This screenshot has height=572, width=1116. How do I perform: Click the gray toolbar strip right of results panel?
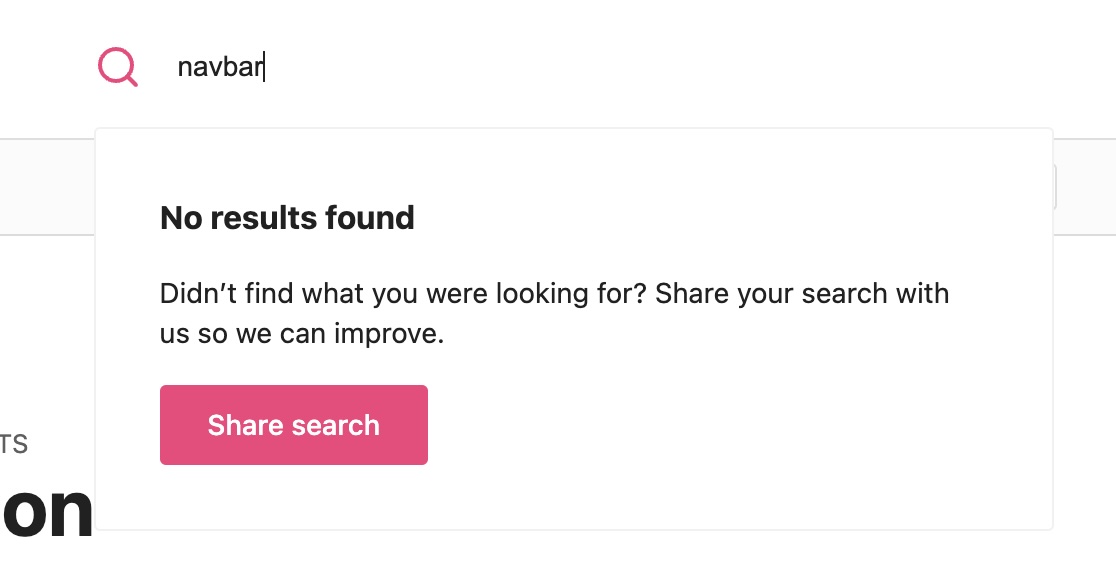pyautogui.click(x=1084, y=186)
